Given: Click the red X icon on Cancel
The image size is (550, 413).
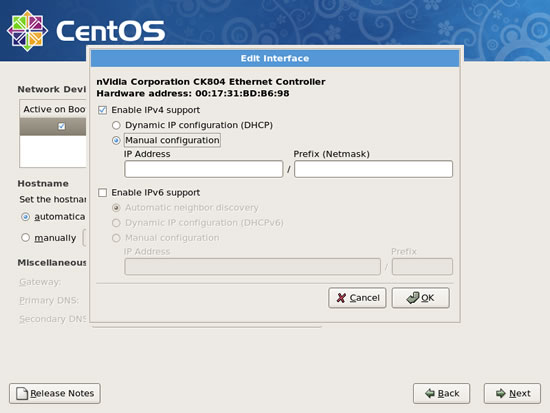Looking at the screenshot, I should click(x=341, y=298).
